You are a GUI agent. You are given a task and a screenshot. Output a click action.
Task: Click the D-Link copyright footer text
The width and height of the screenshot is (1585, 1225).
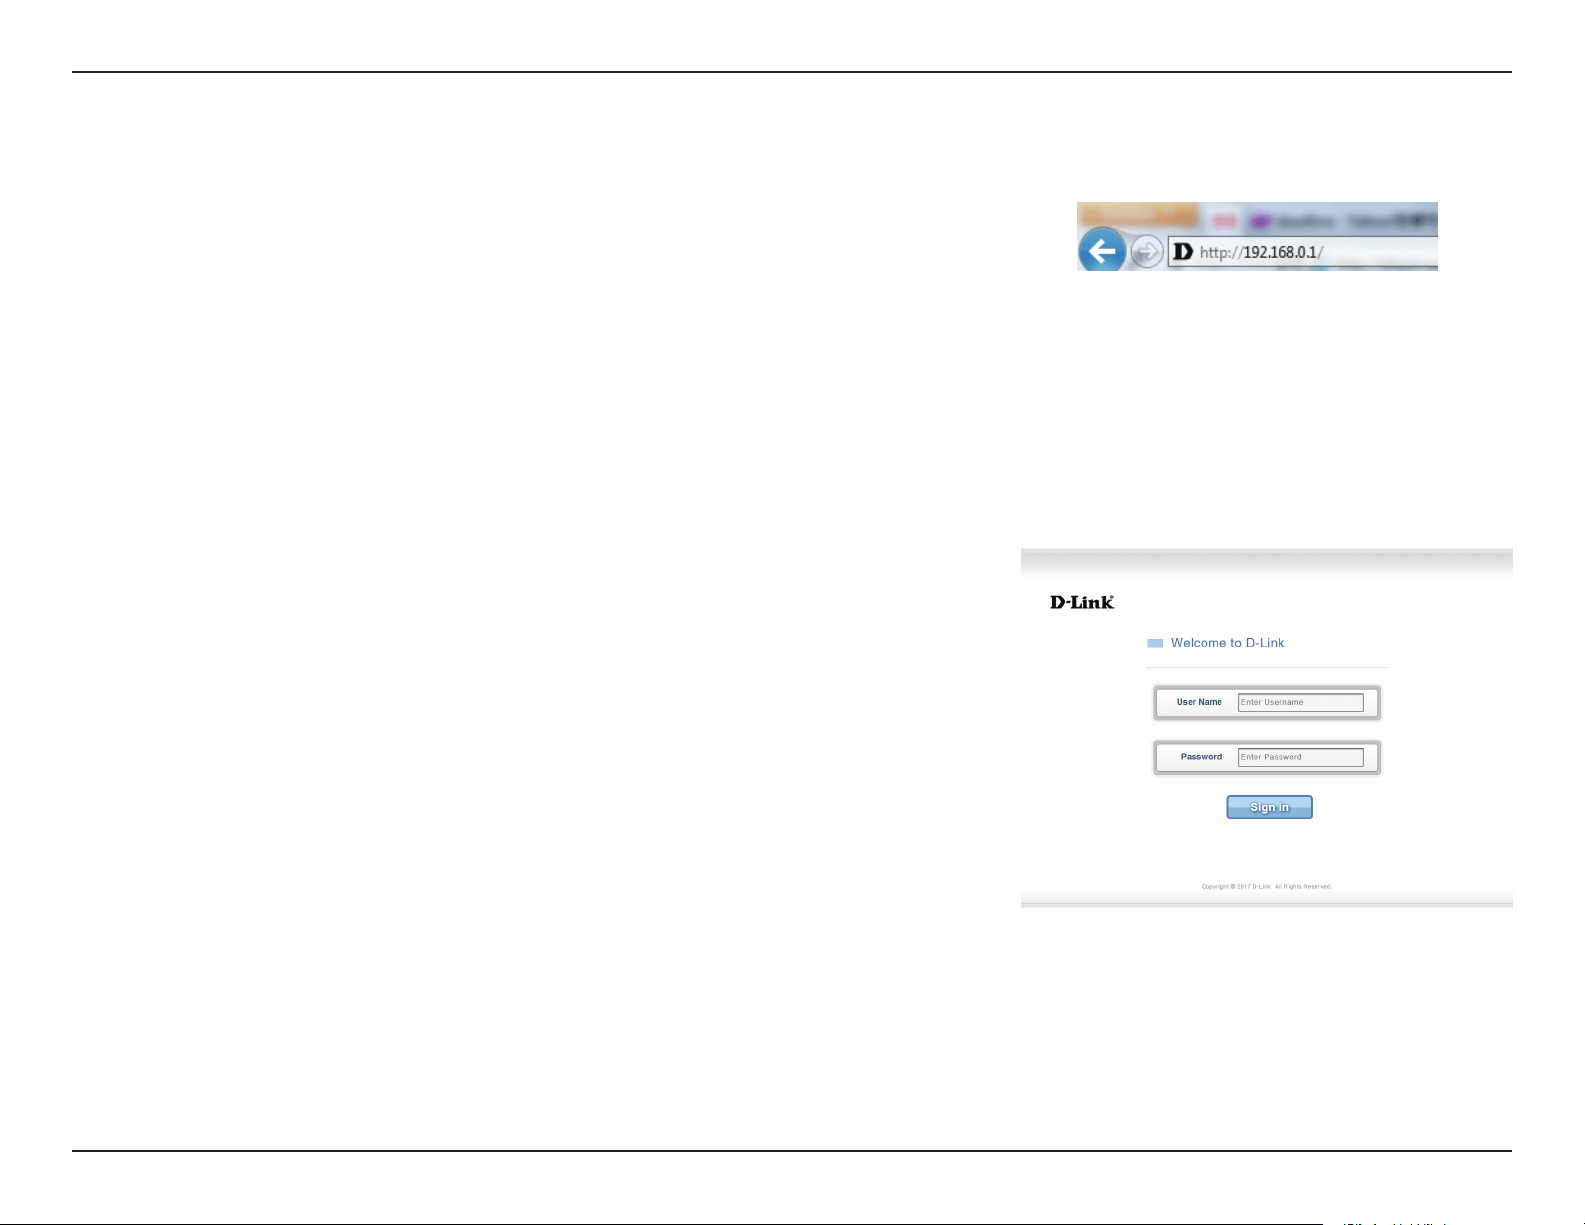pos(1266,886)
